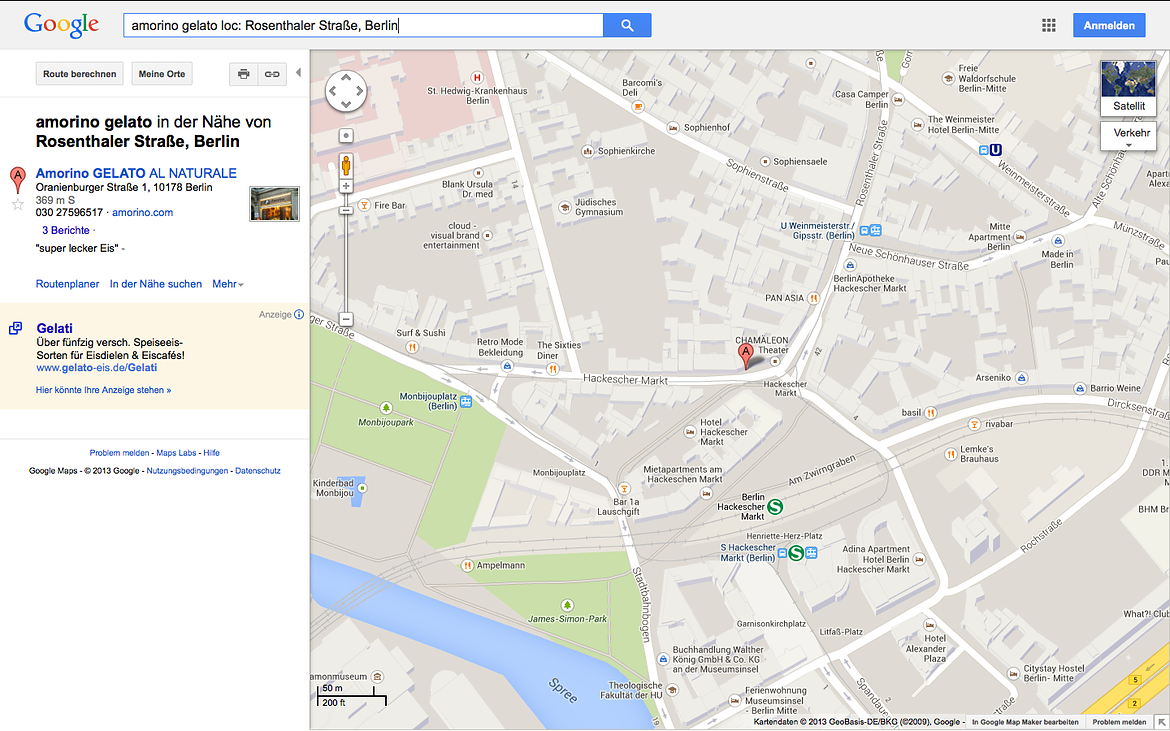Click the print icon button
This screenshot has width=1170, height=731.
click(x=243, y=74)
